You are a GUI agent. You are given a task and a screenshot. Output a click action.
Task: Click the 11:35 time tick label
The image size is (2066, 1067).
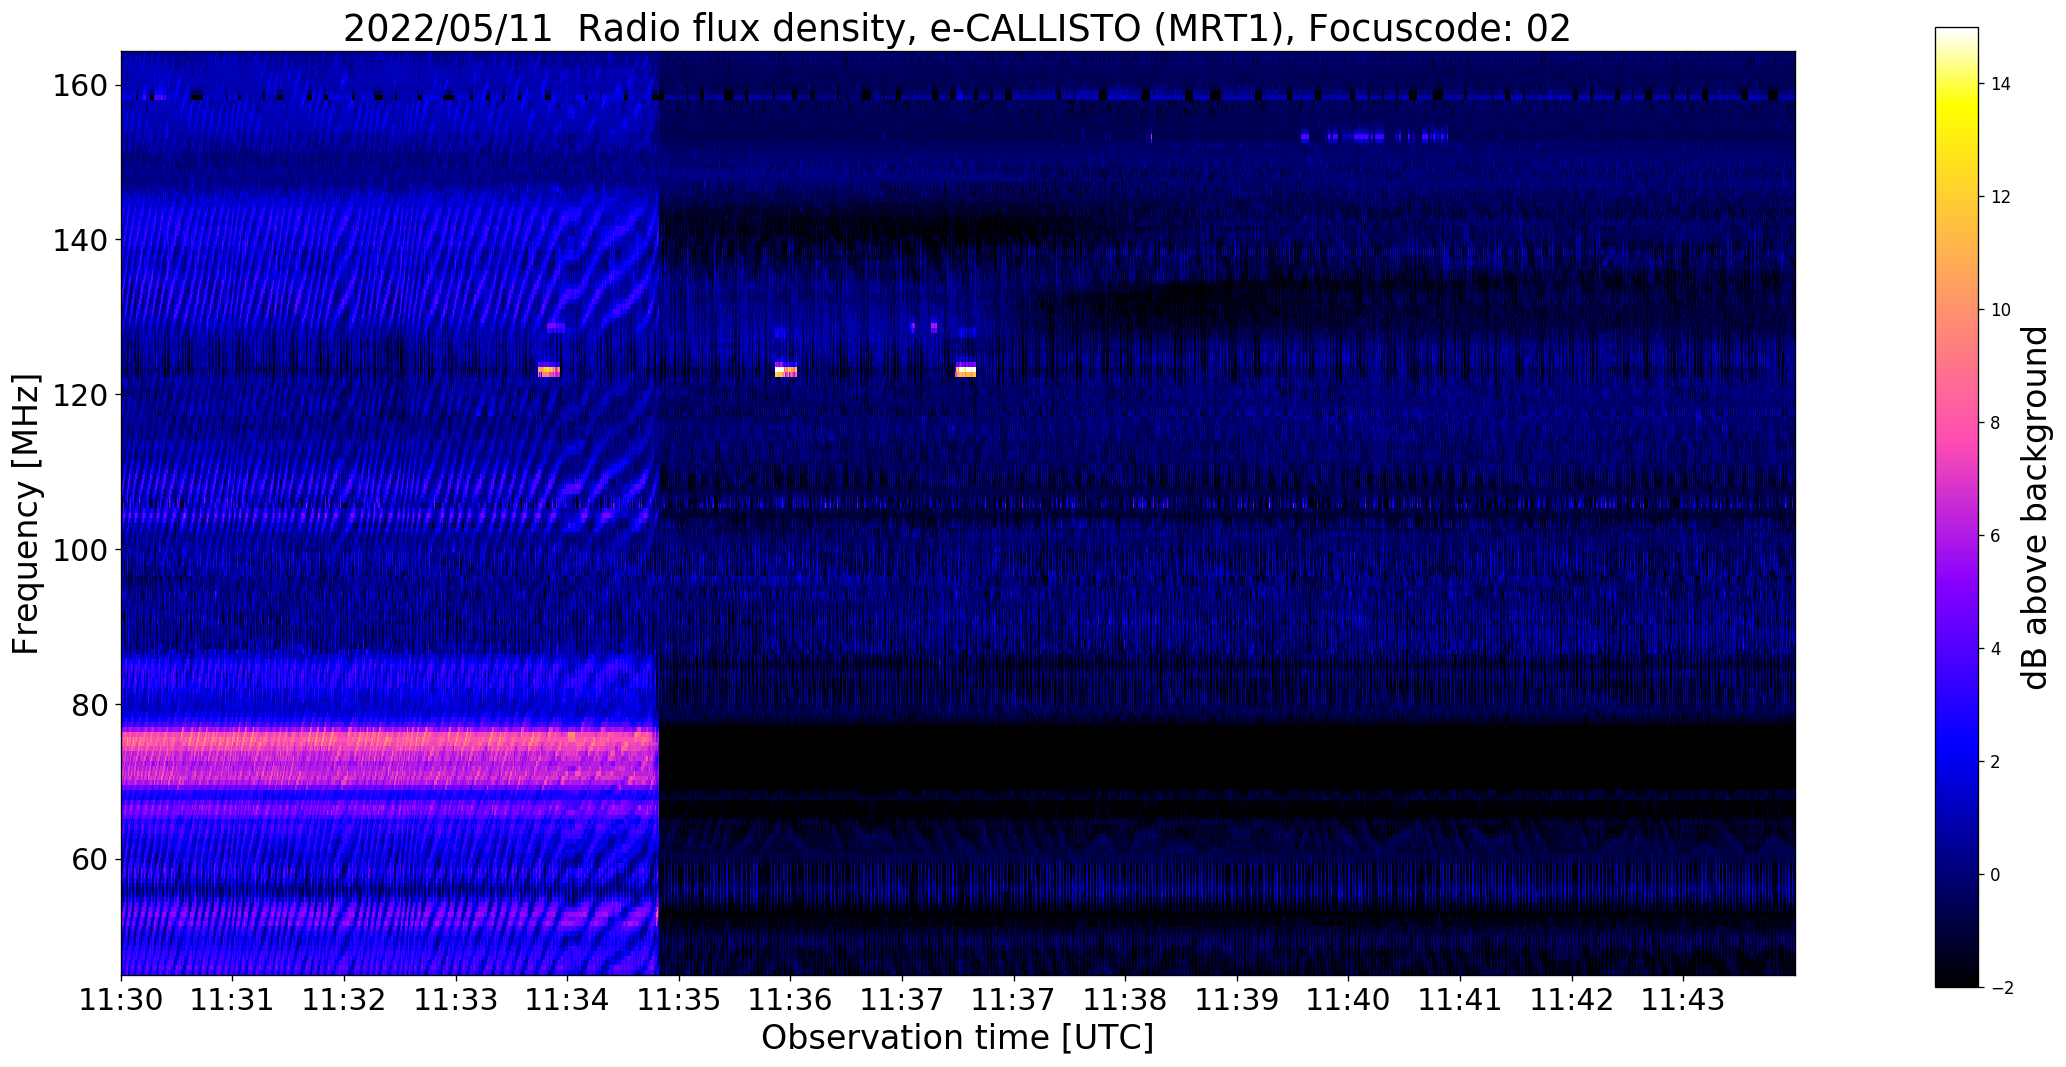680,999
